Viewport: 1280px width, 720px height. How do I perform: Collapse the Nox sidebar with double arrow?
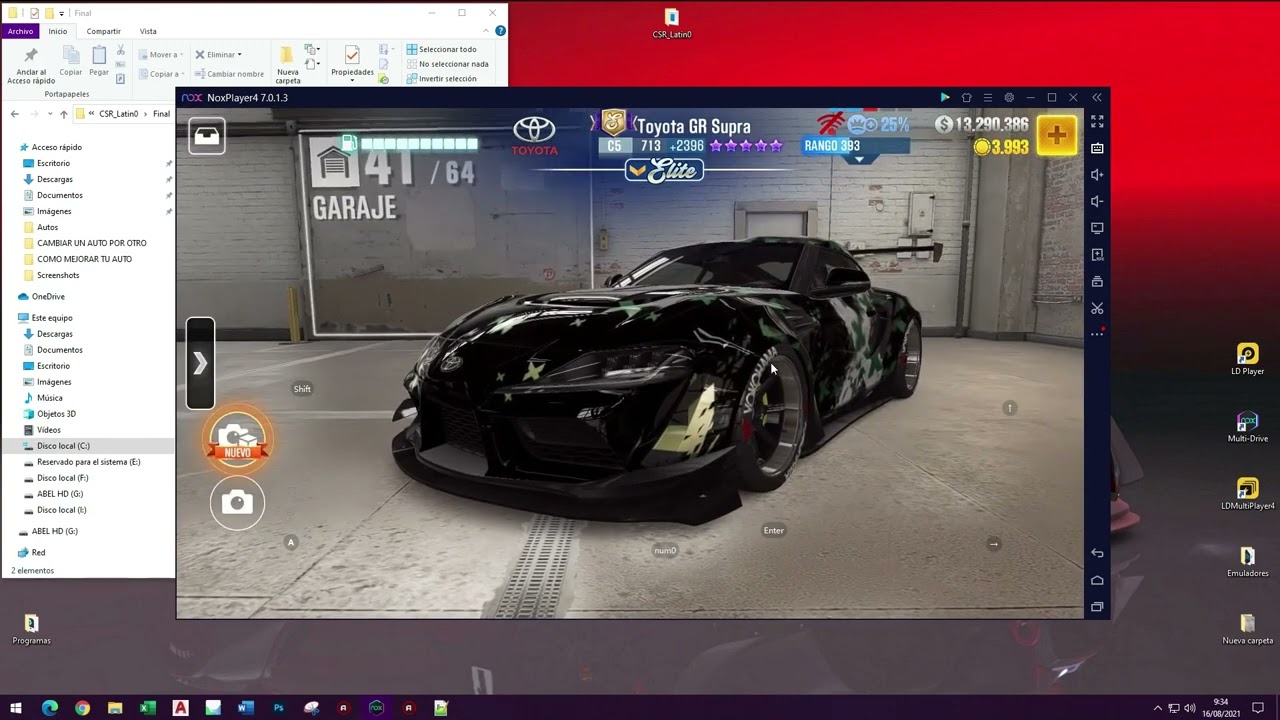pyautogui.click(x=1097, y=98)
